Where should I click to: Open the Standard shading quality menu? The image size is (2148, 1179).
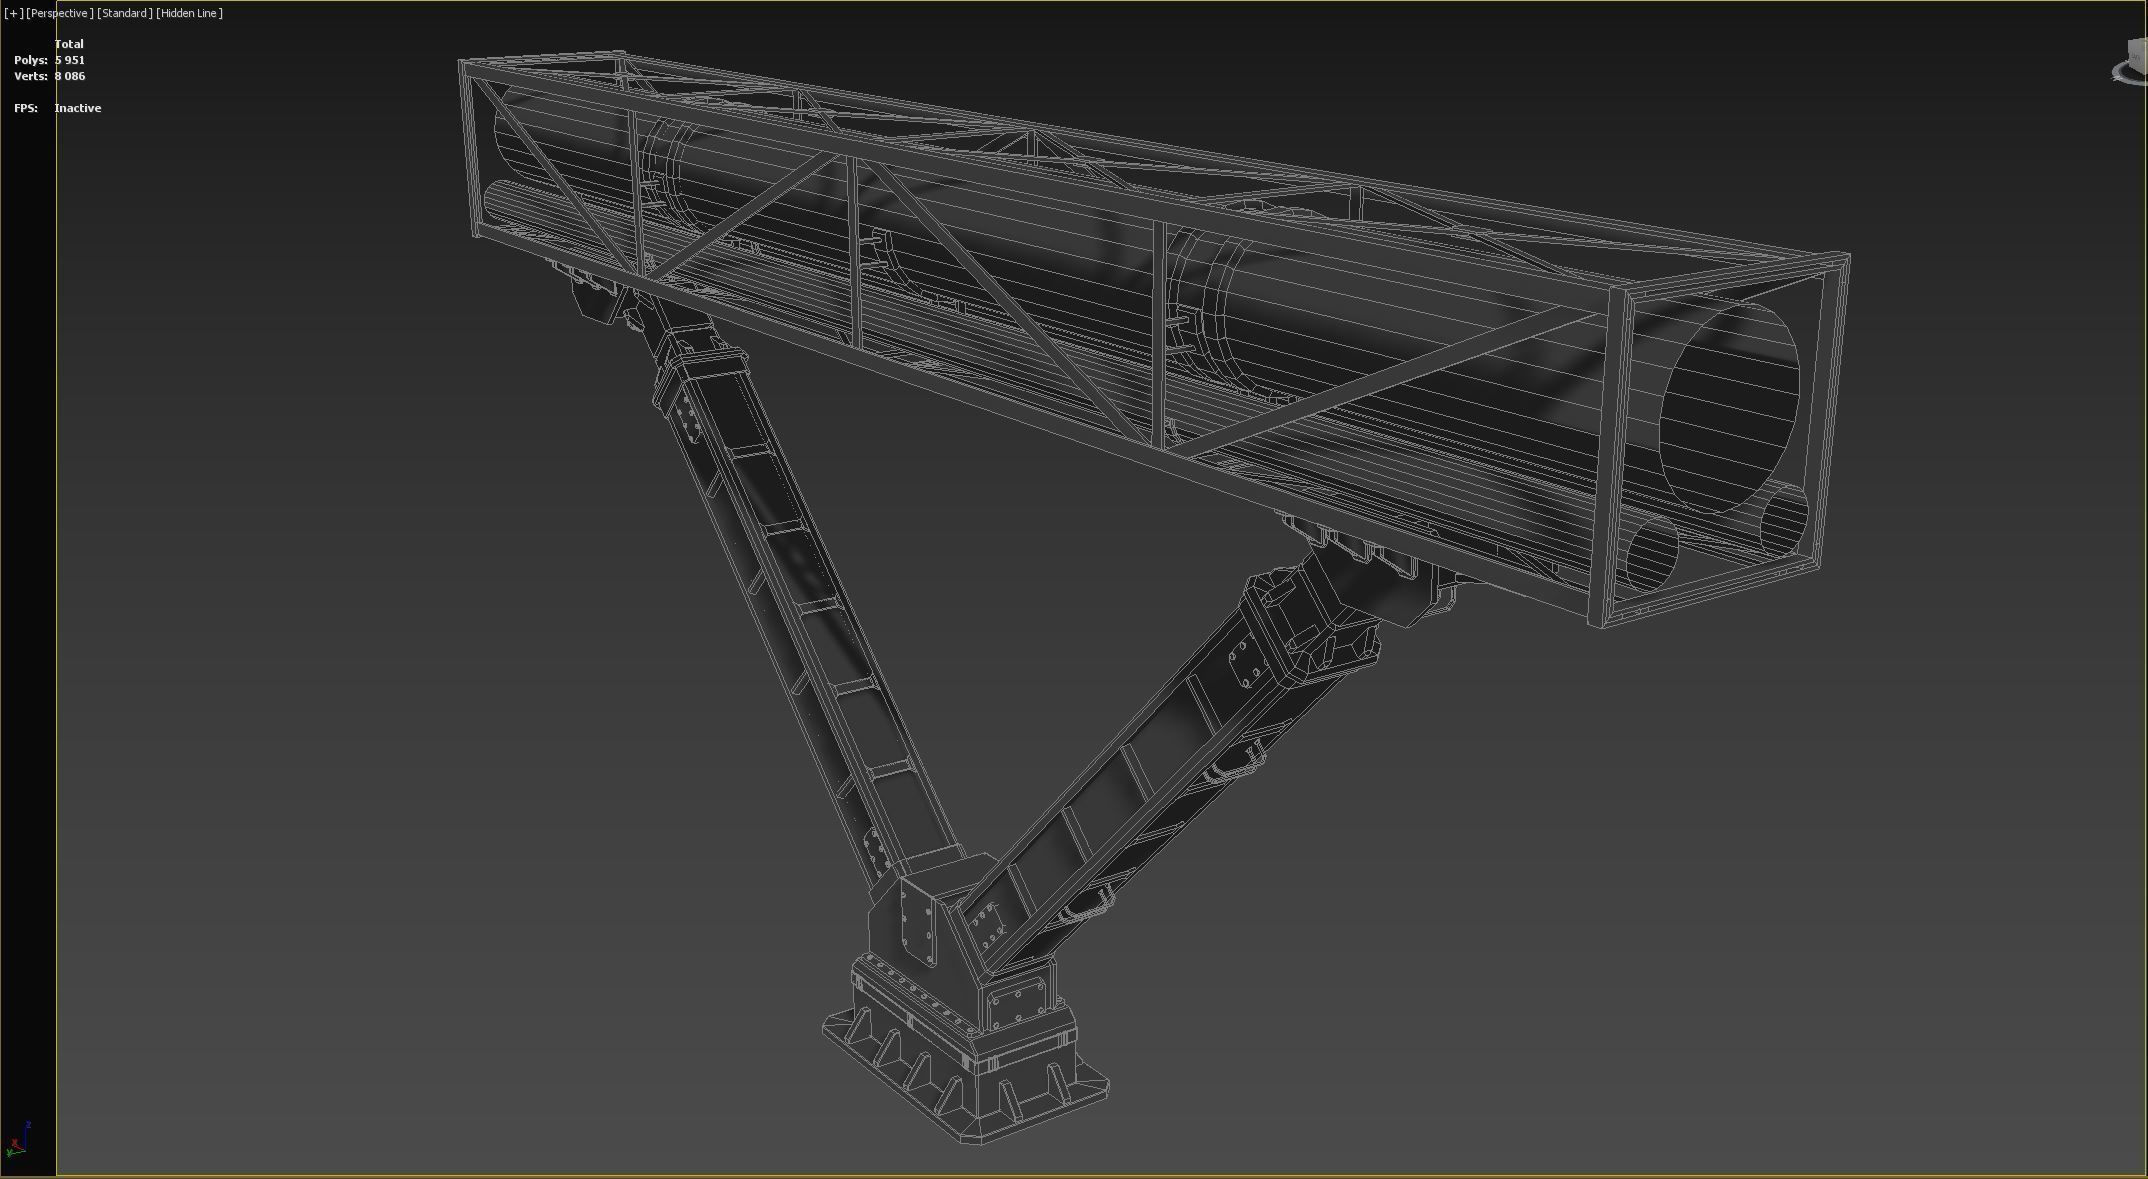click(x=125, y=13)
